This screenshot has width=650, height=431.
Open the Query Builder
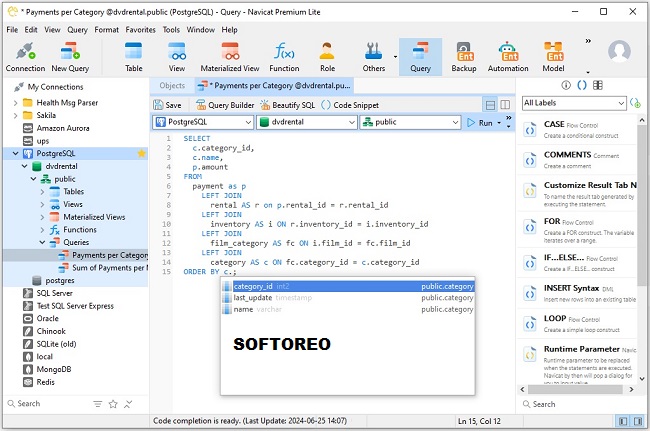click(x=225, y=105)
